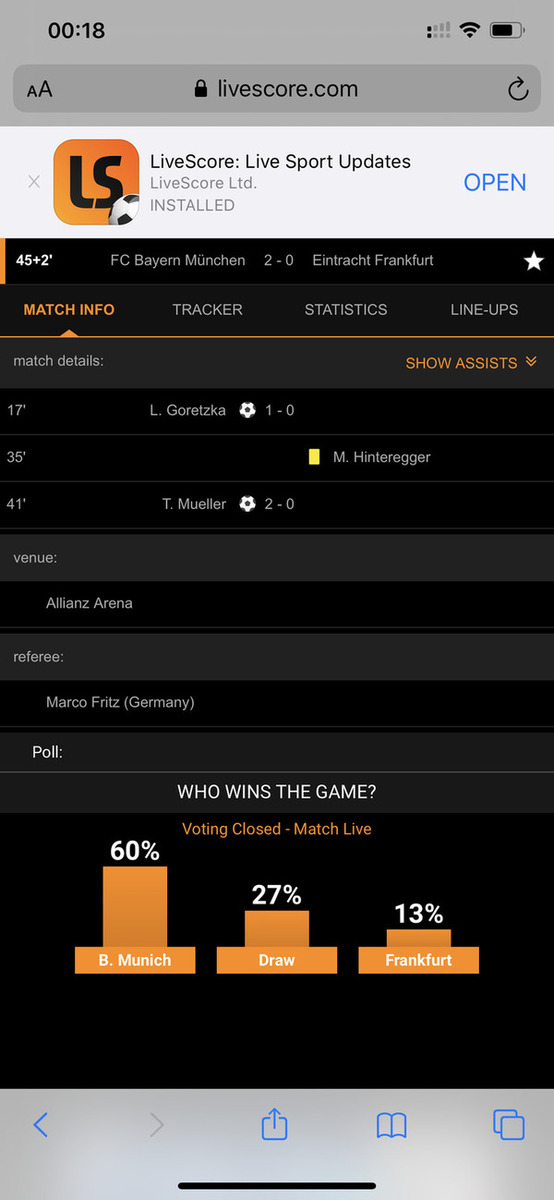Switch to the STATISTICS tab
Image resolution: width=554 pixels, height=1200 pixels.
click(346, 310)
